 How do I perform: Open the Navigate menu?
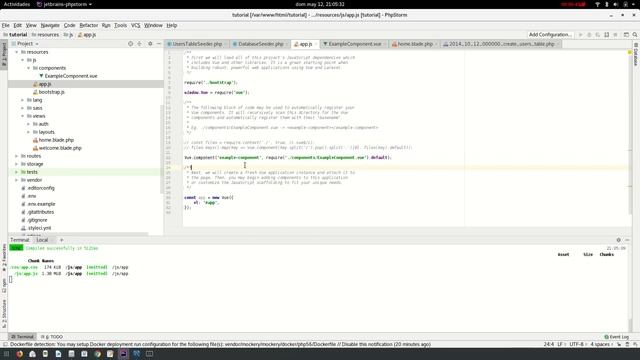click(50, 25)
